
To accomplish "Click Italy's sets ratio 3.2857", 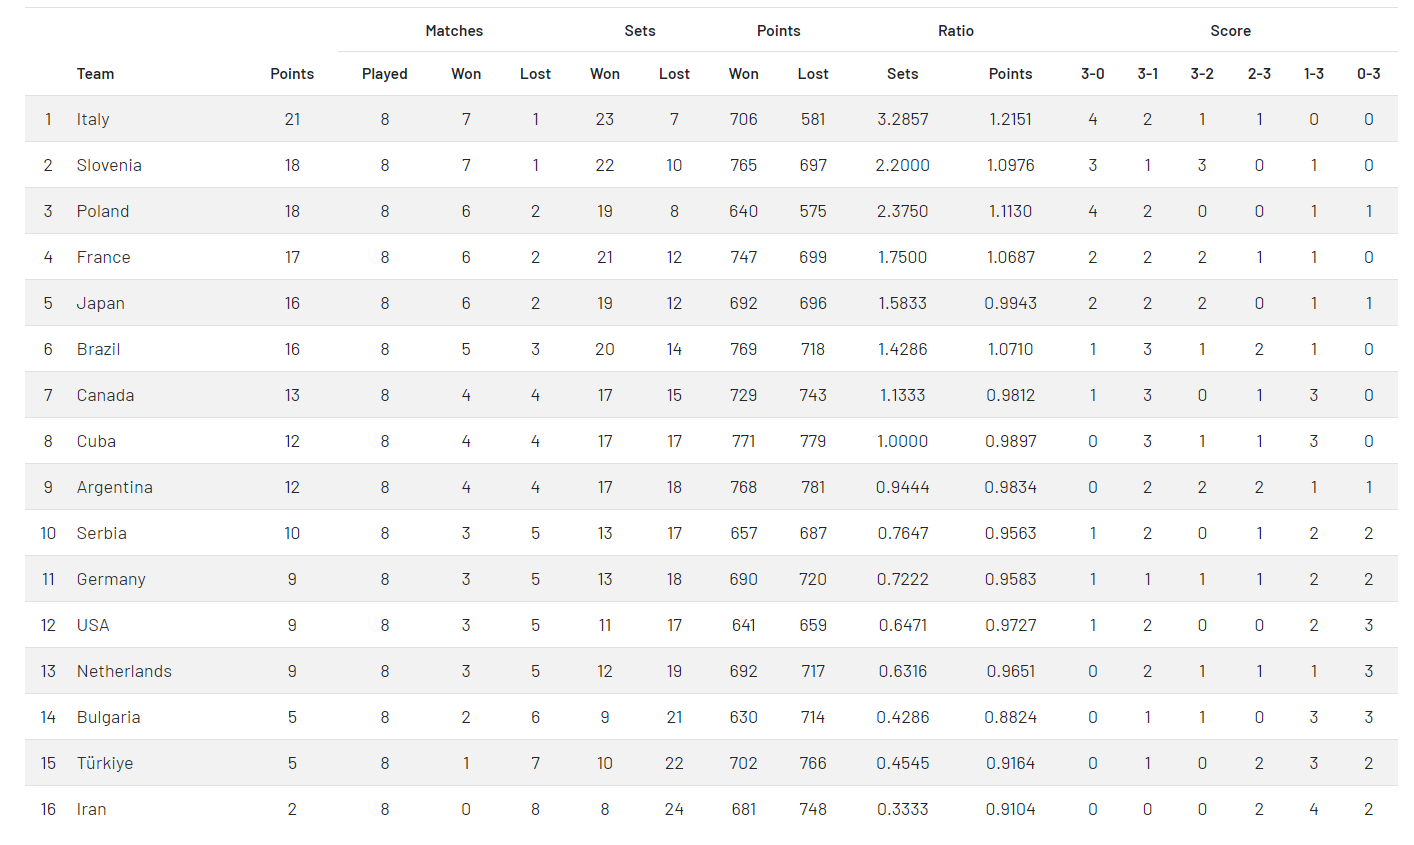I will click(x=902, y=119).
